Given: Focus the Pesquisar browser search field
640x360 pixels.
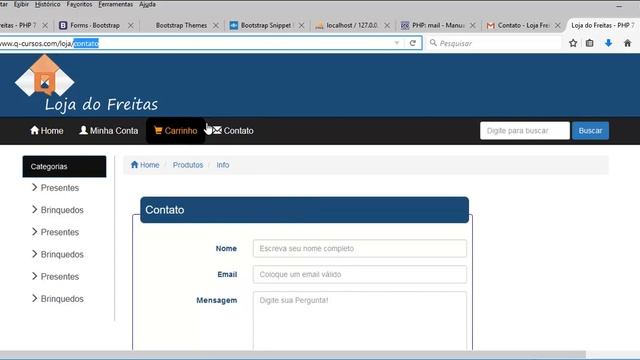Looking at the screenshot, I should coord(494,43).
